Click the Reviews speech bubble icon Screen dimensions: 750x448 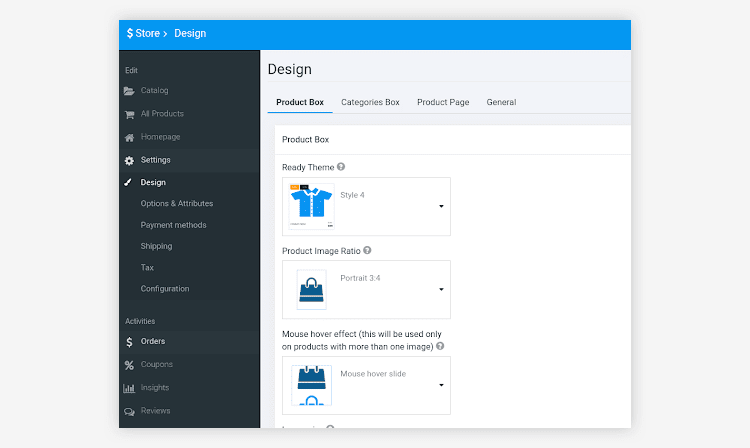point(129,411)
